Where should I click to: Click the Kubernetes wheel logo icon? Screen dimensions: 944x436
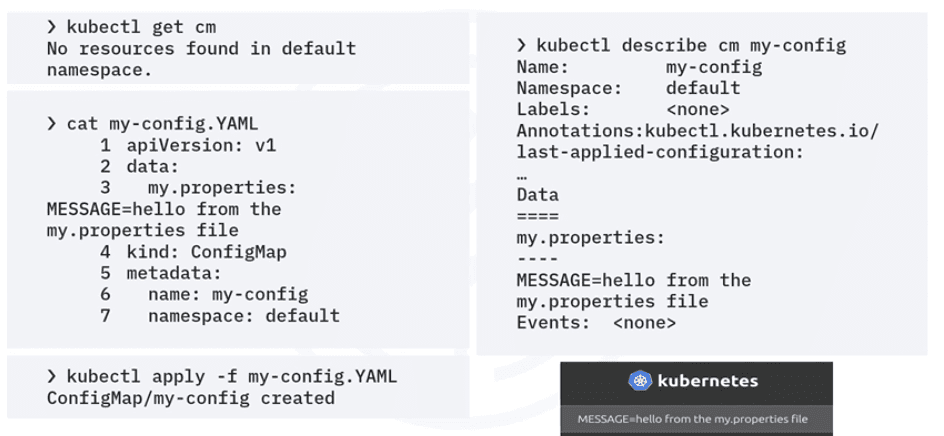pyautogui.click(x=640, y=381)
